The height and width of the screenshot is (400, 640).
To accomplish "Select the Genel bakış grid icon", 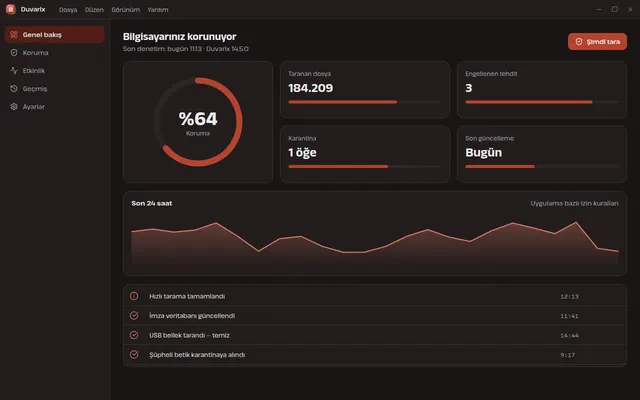I will coord(14,35).
